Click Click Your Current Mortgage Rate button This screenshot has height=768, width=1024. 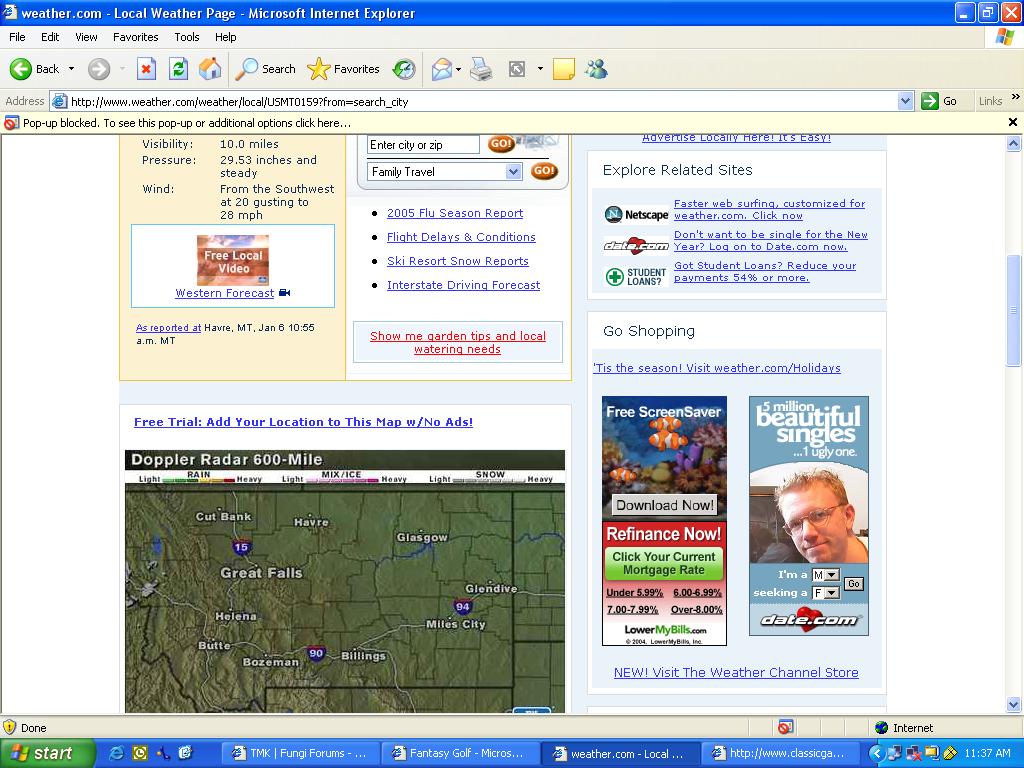664,563
